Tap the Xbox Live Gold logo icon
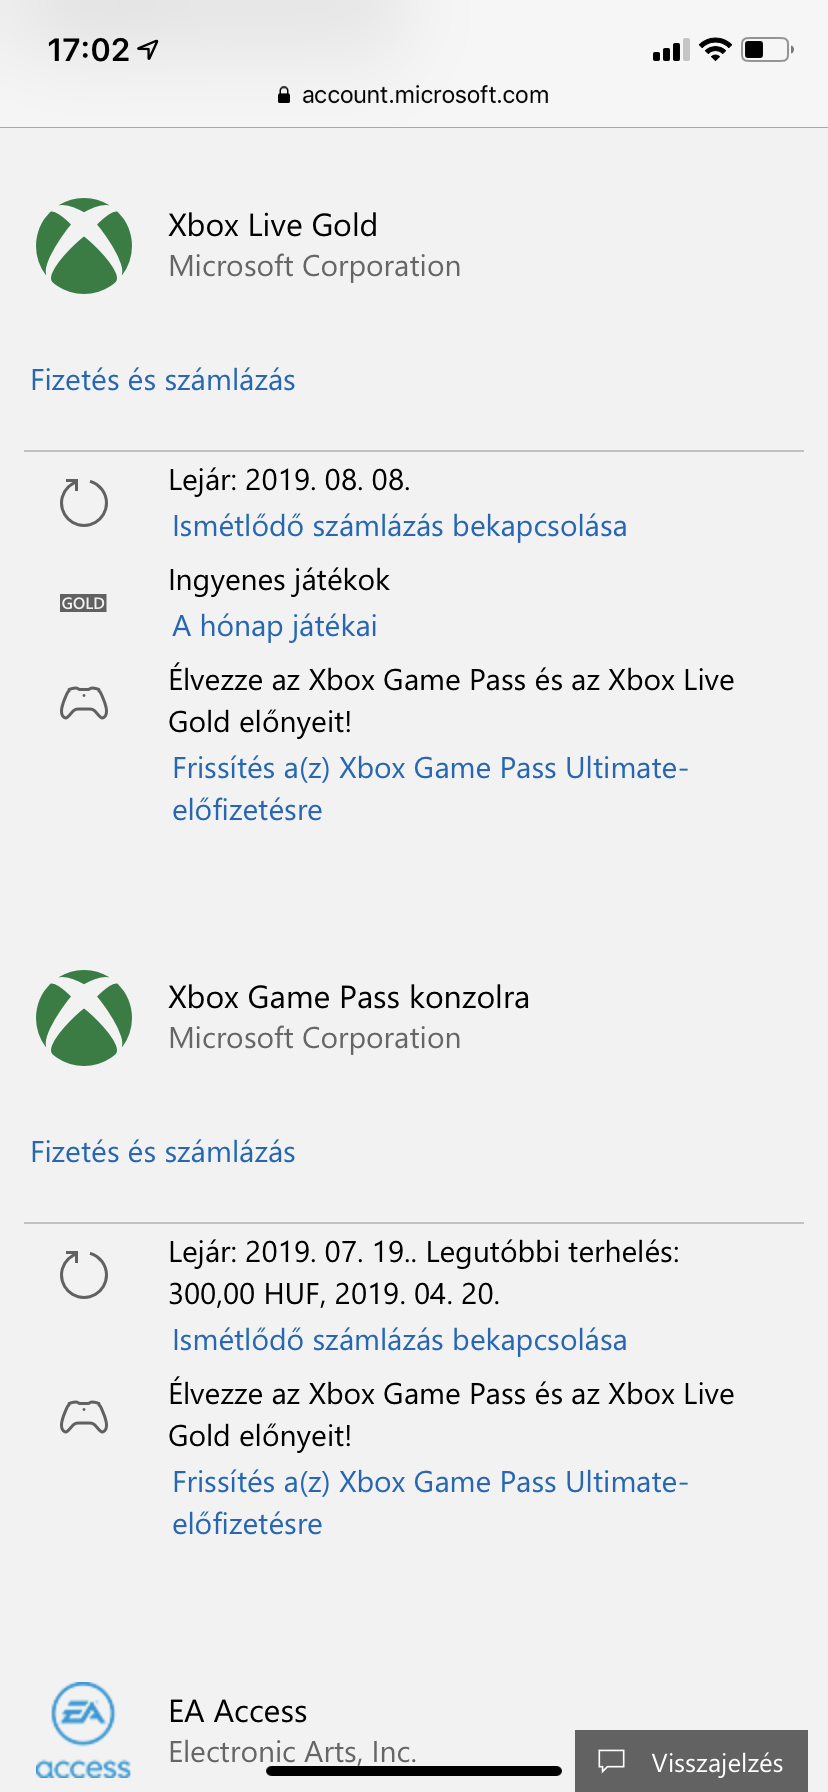The image size is (828, 1792). pos(84,246)
